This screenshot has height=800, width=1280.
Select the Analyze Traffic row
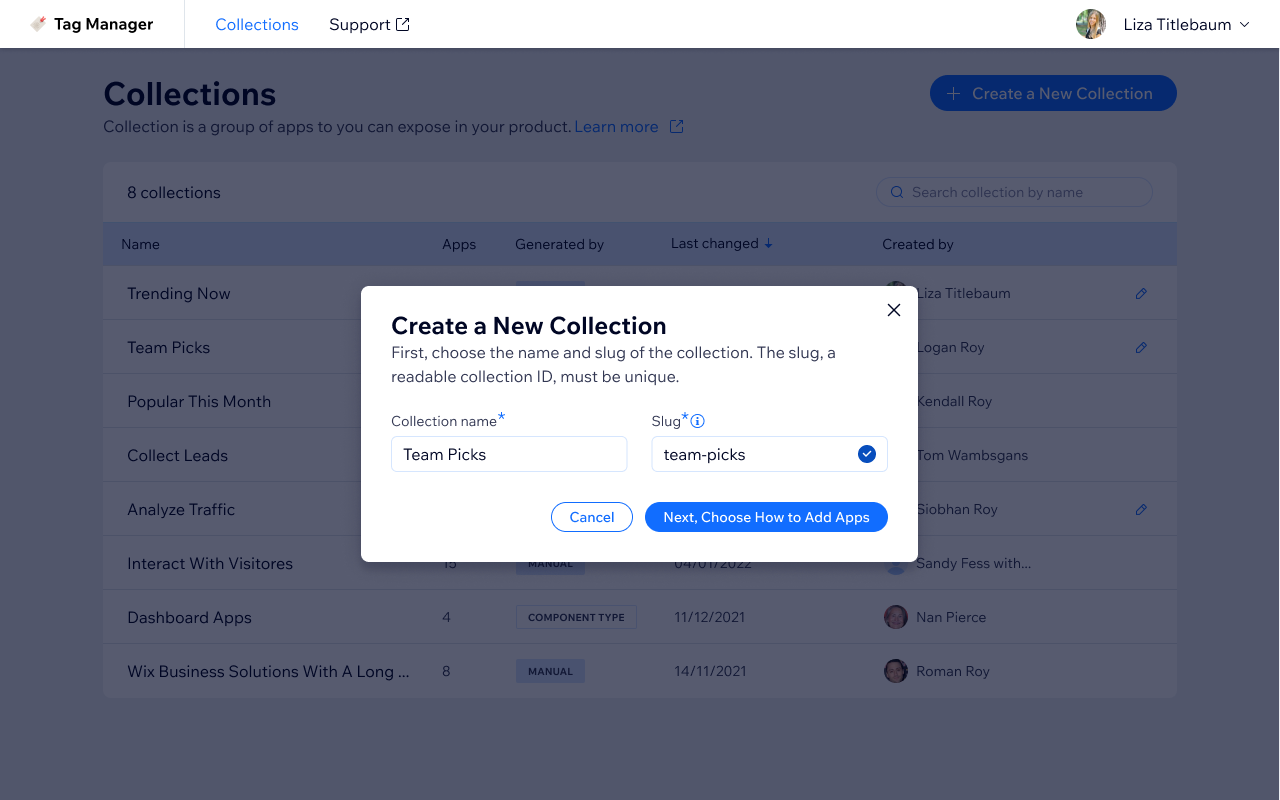click(x=181, y=510)
